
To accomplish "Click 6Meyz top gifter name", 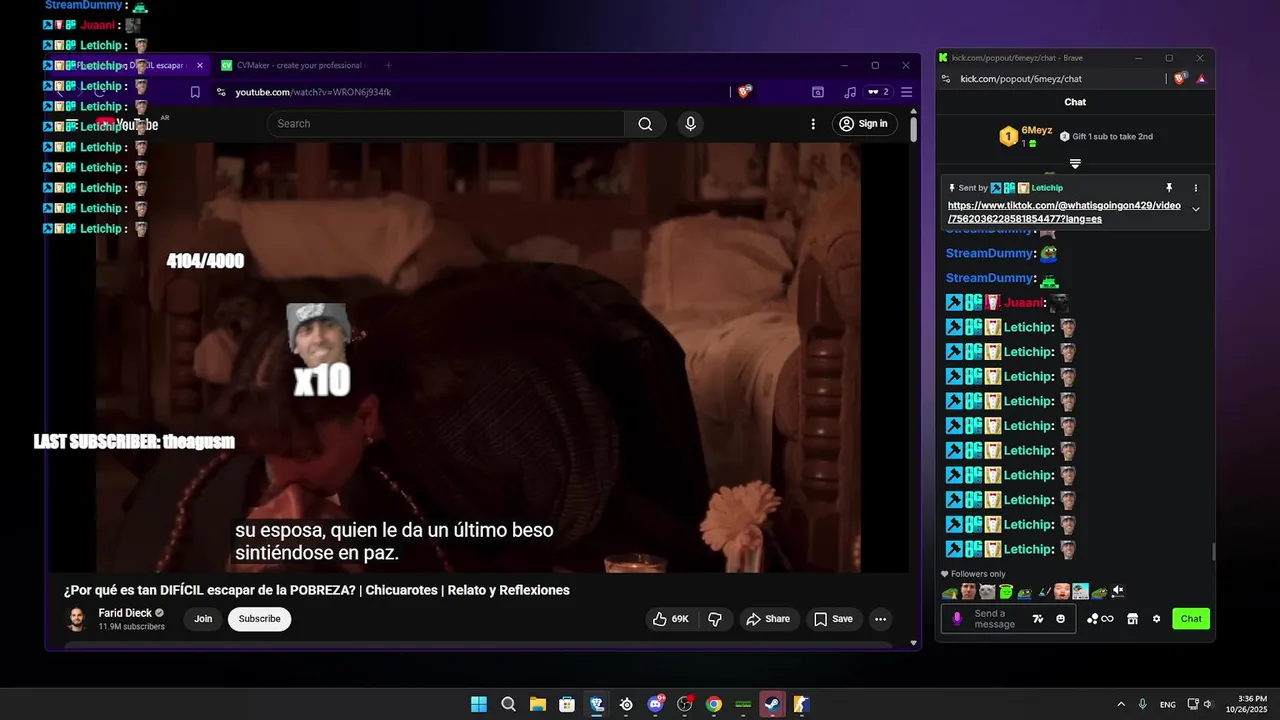I will [1037, 130].
